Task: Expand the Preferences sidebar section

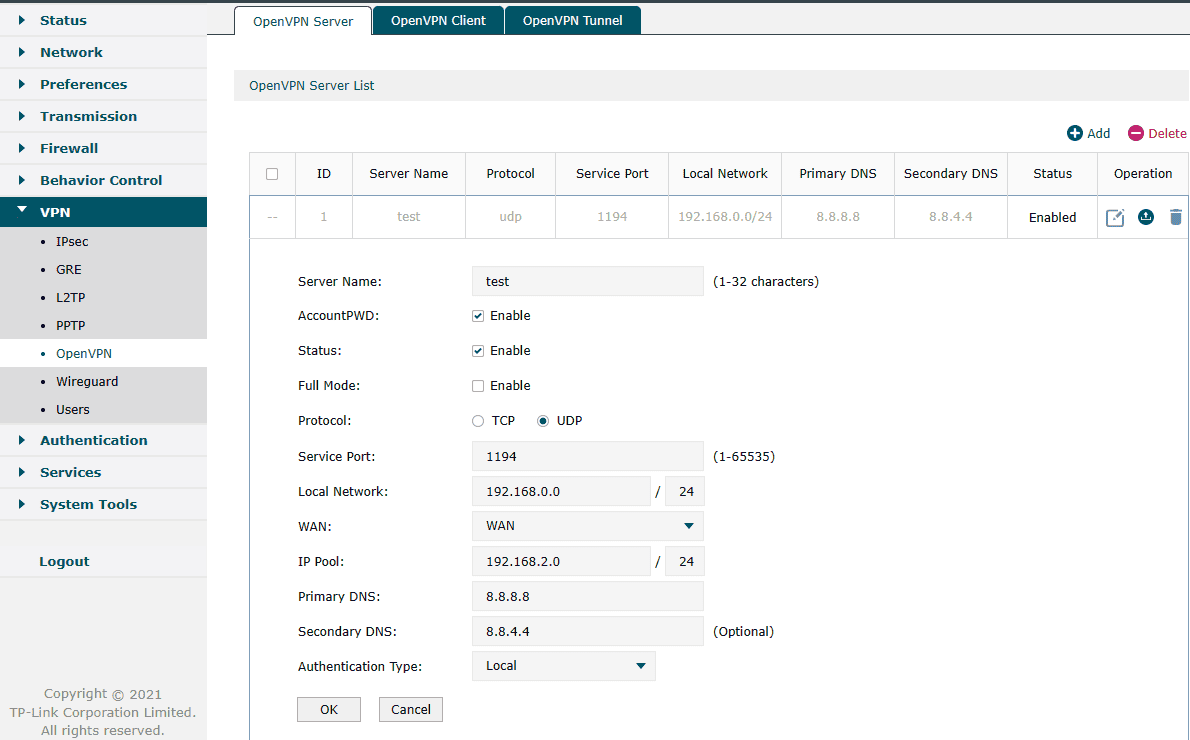Action: coord(103,84)
